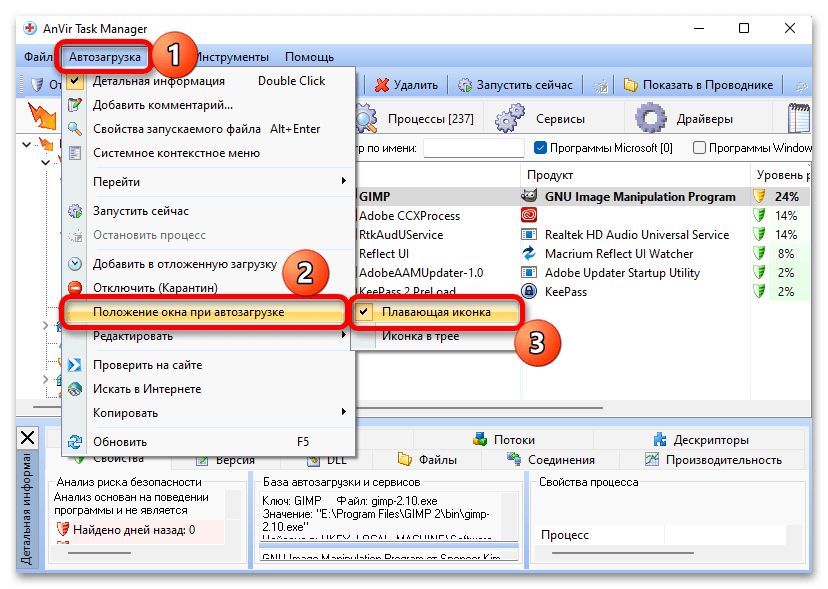The image size is (828, 589).
Task: Select the RtkAudUService row
Action: 584,235
